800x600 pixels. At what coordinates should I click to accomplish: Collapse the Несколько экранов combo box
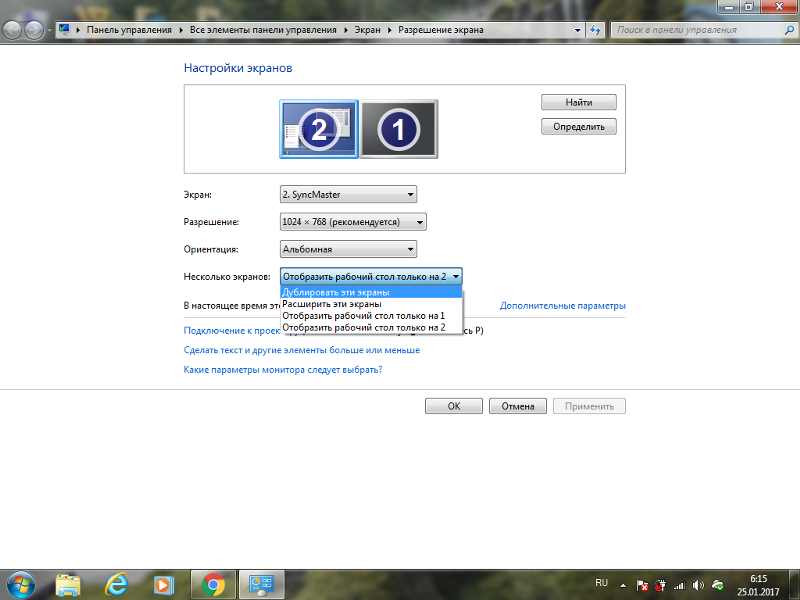point(371,277)
